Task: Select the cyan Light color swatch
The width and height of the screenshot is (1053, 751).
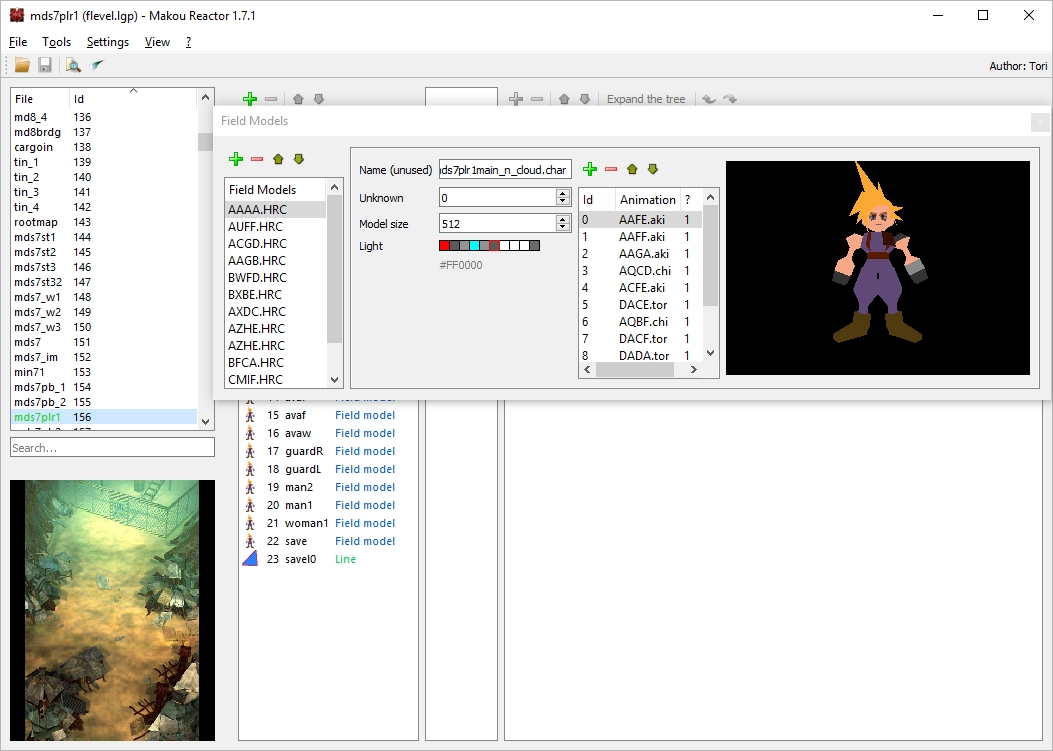Action: pos(474,246)
